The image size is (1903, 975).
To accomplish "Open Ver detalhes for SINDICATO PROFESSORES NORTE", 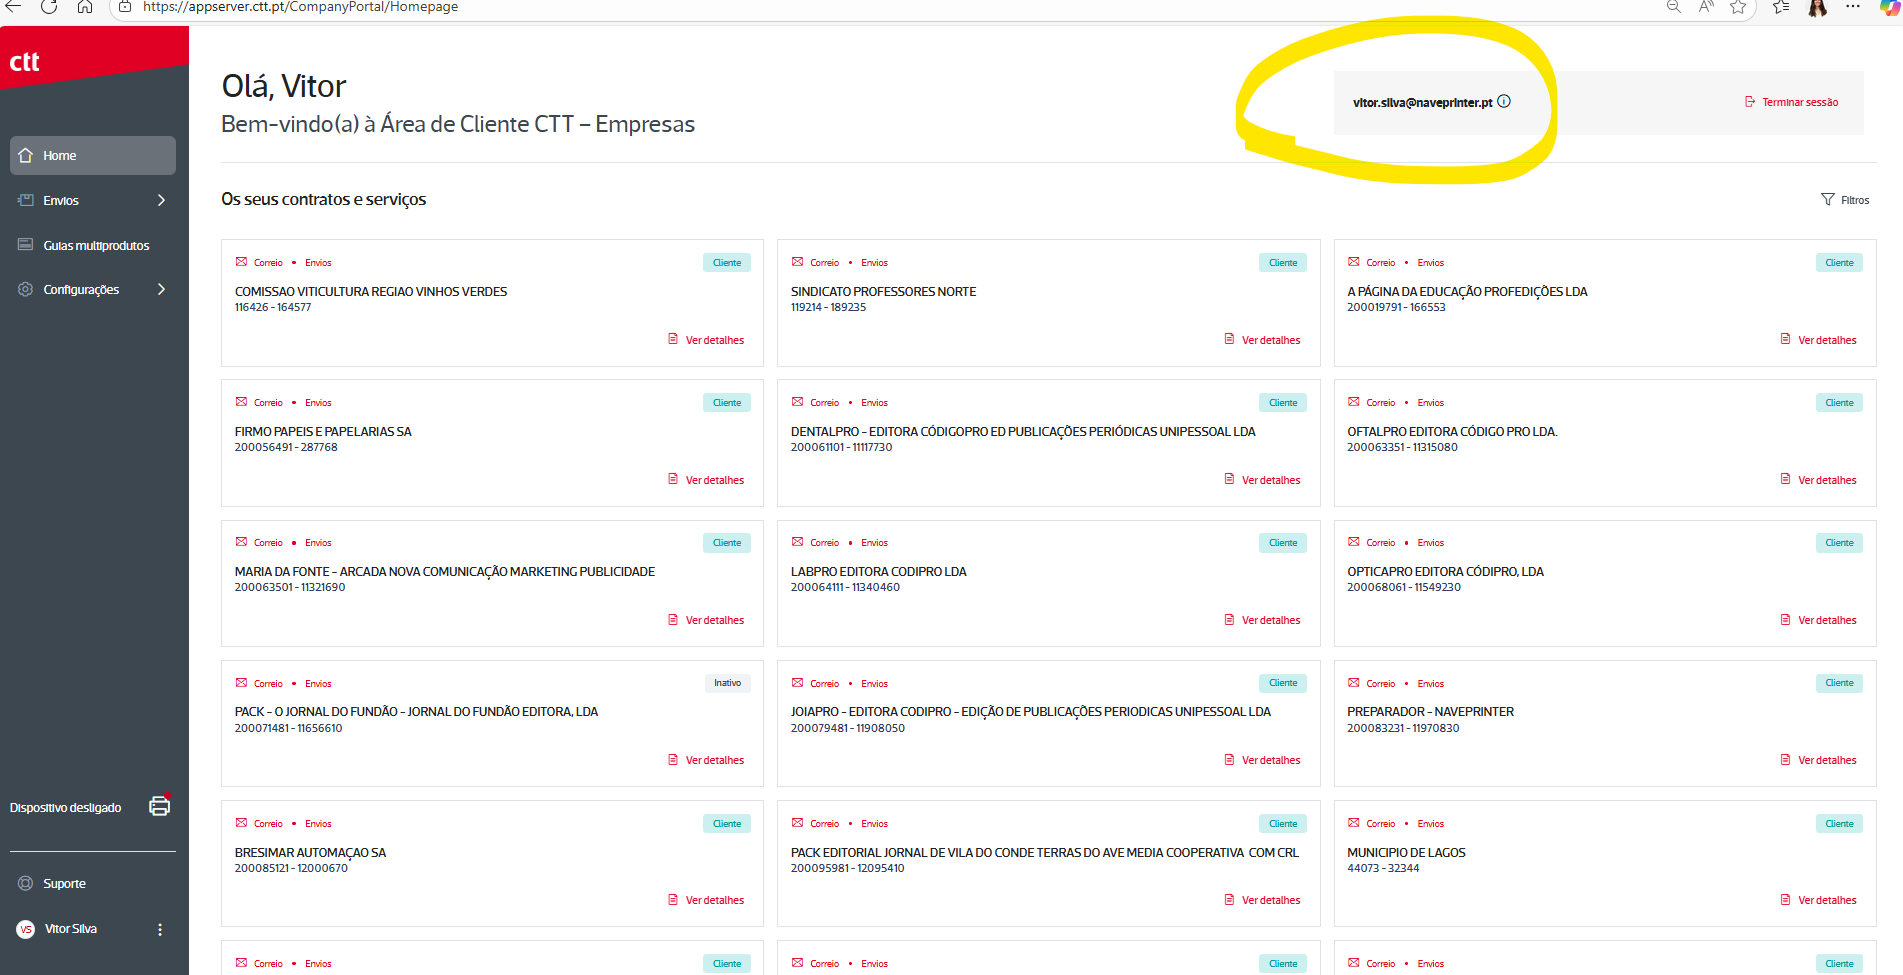I will (1262, 340).
